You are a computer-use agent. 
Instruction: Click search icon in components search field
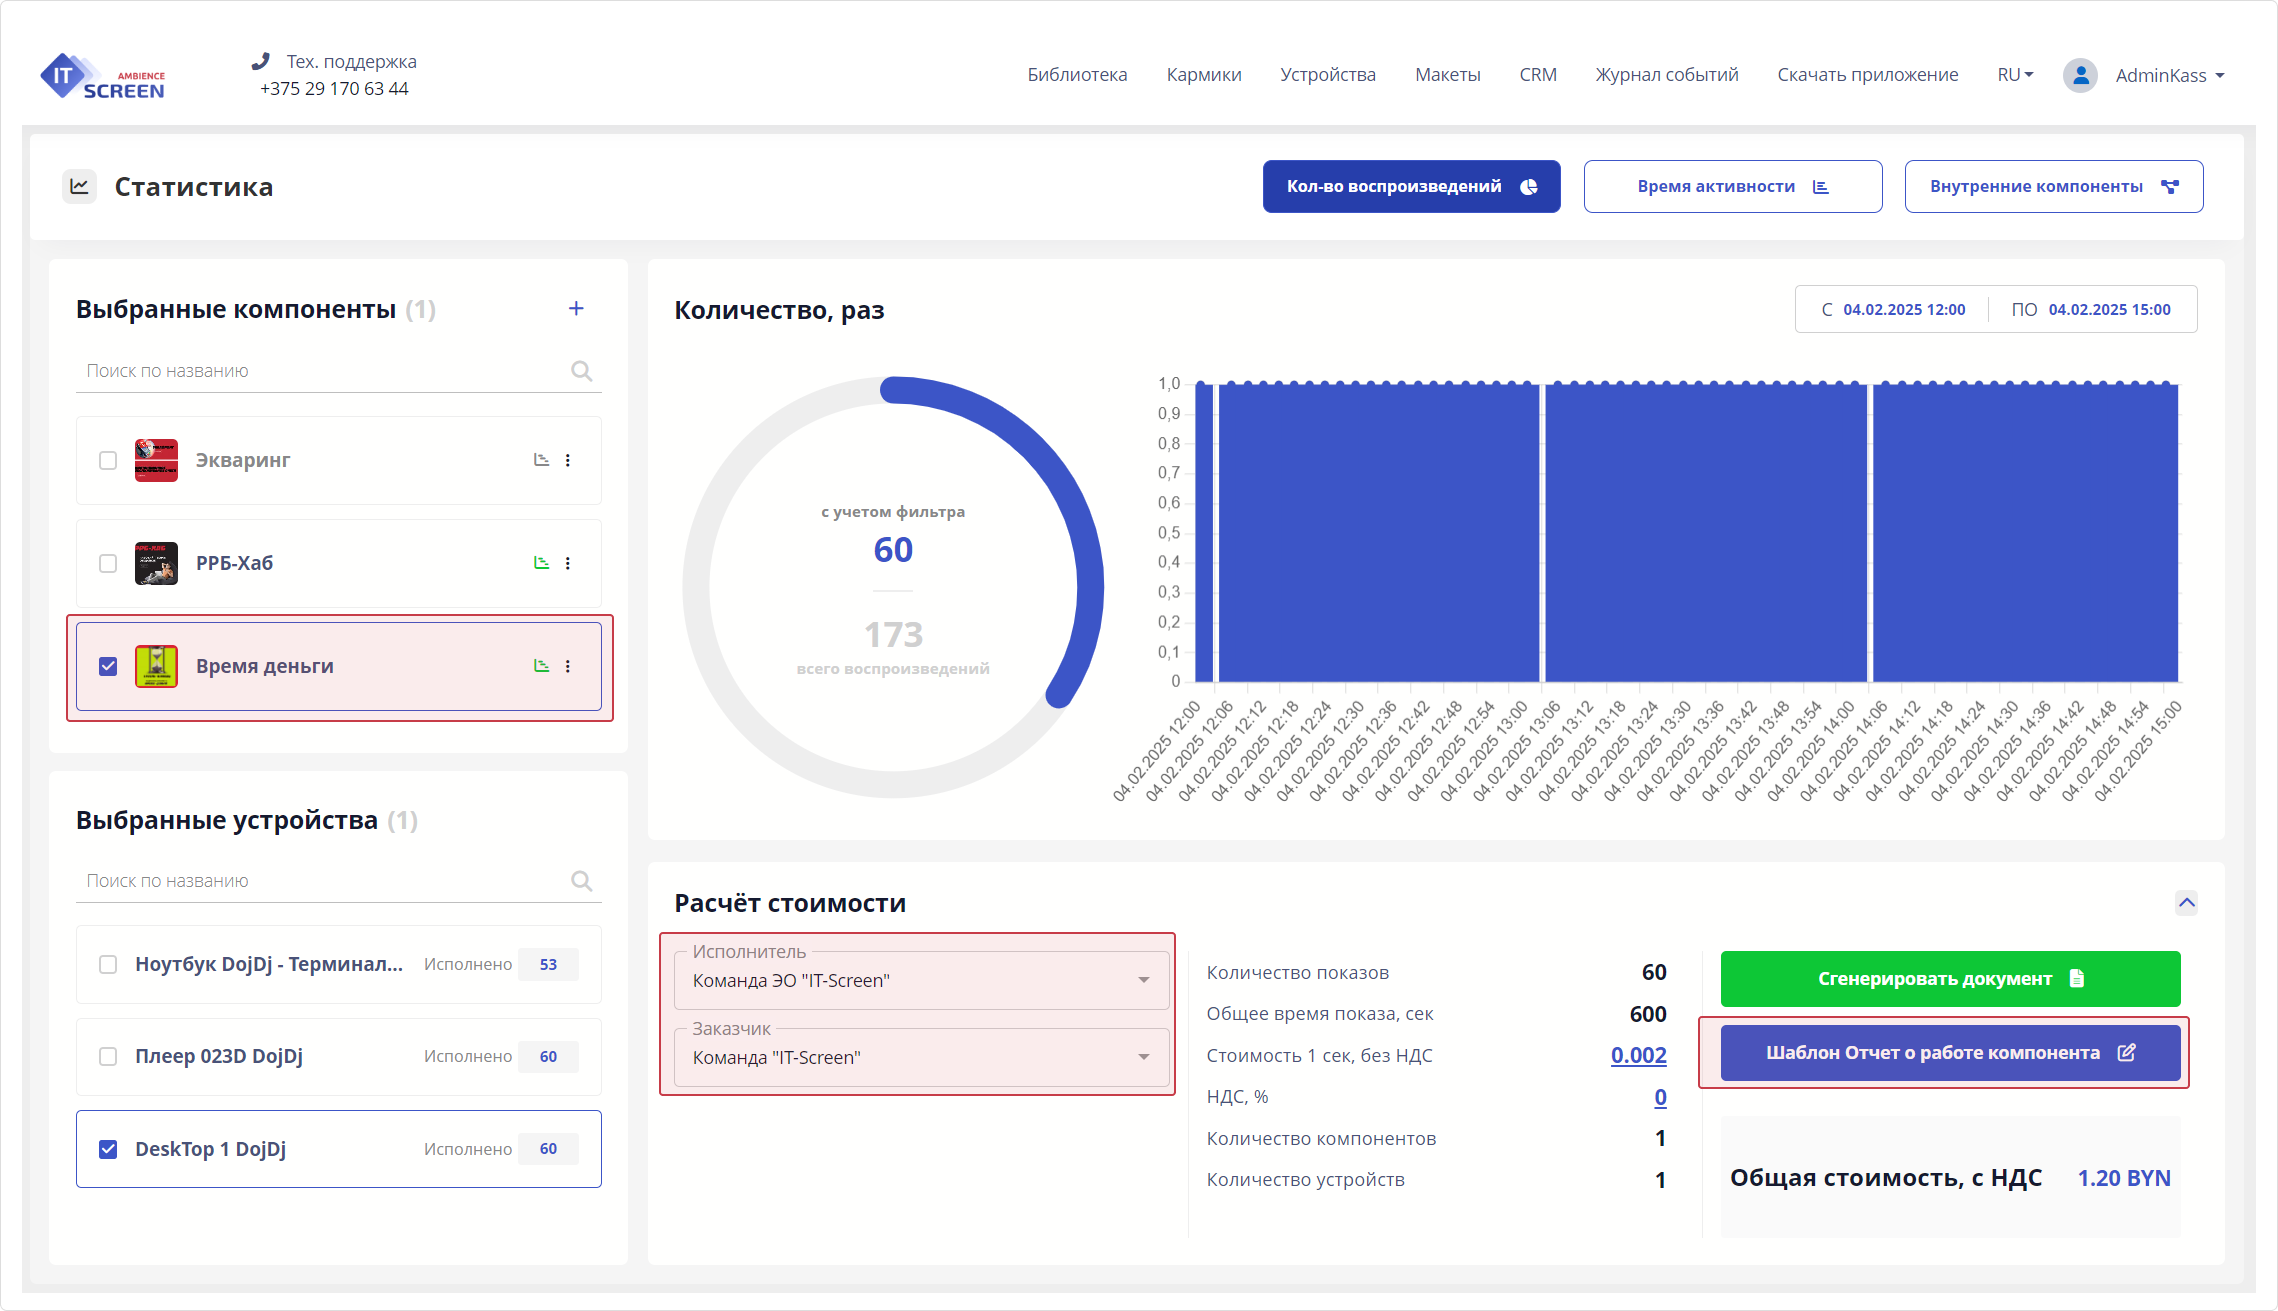581,371
